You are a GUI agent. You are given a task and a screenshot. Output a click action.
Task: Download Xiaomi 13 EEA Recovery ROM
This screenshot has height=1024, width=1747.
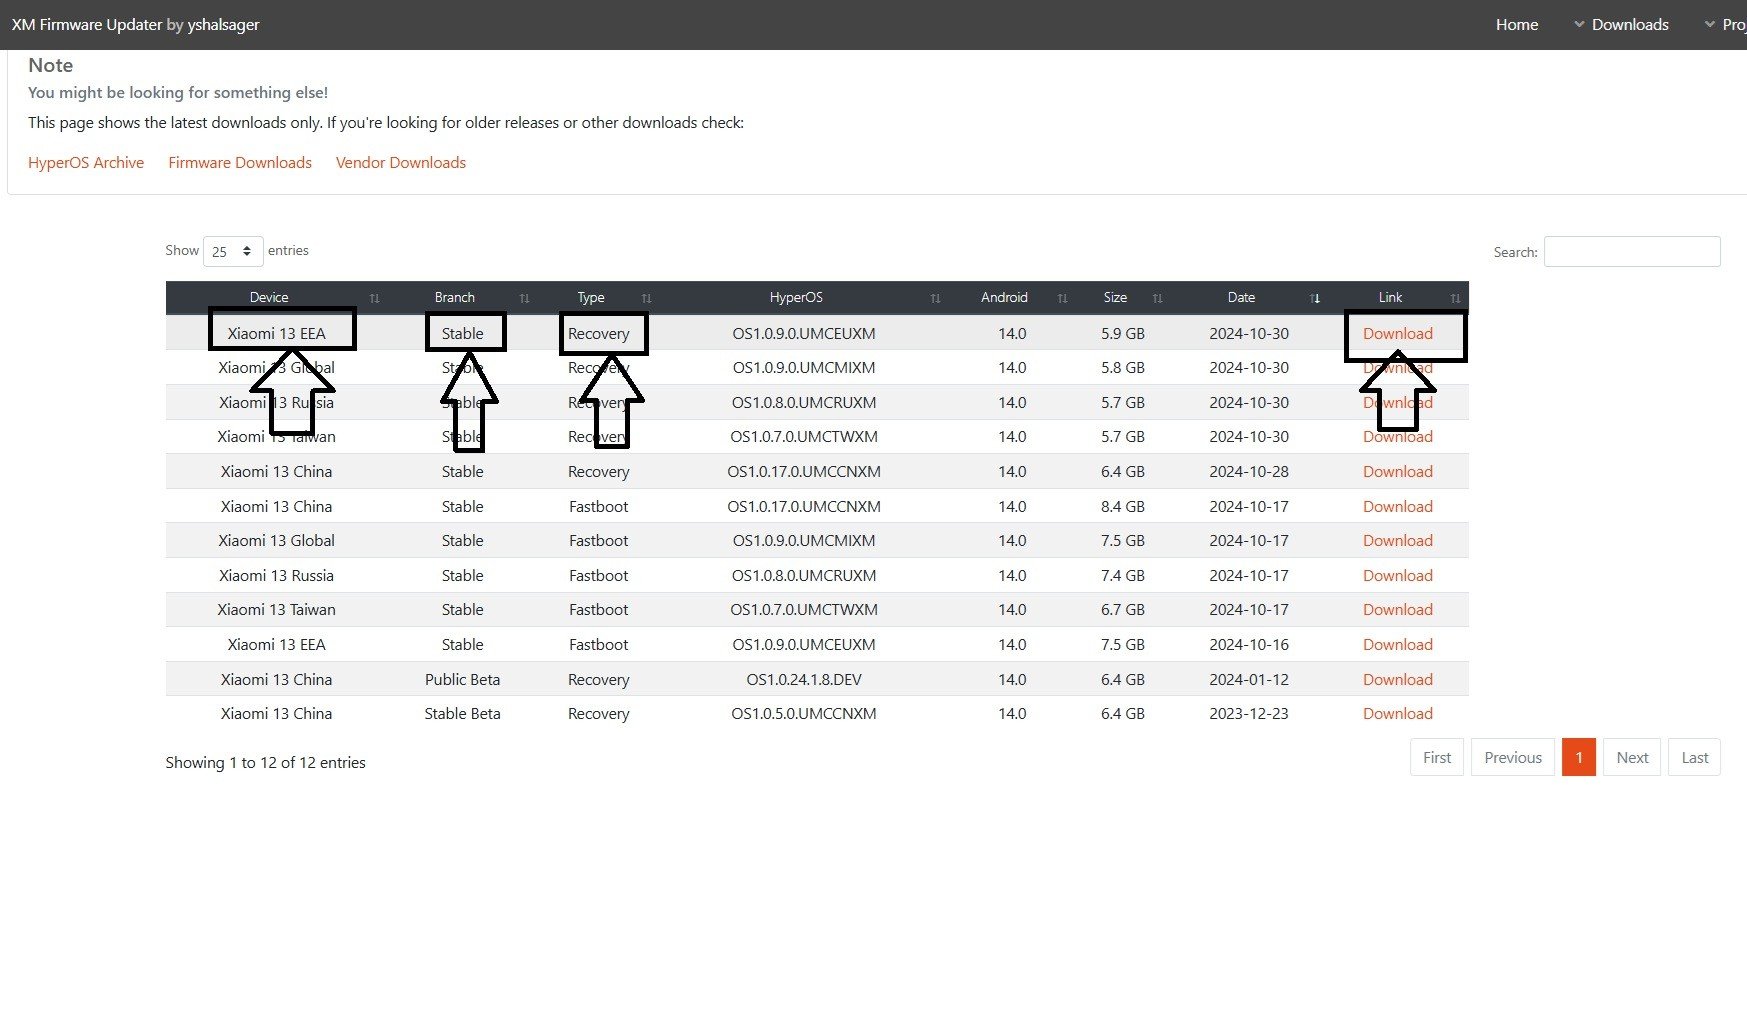pos(1397,334)
